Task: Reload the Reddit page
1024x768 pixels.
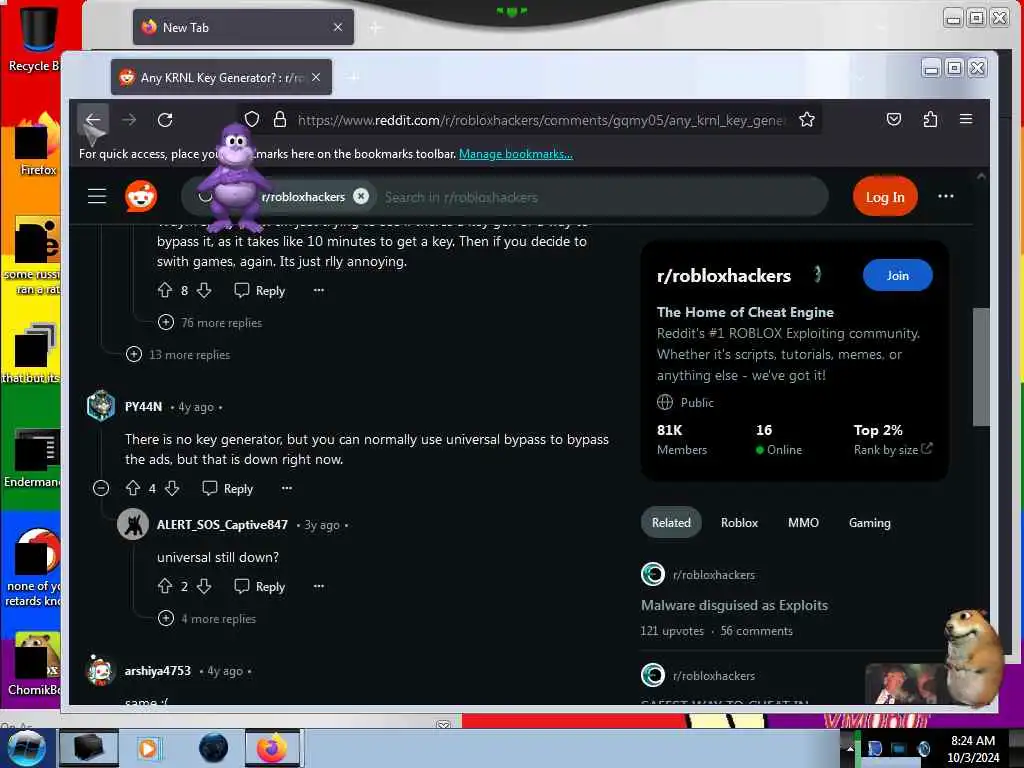Action: coord(165,120)
